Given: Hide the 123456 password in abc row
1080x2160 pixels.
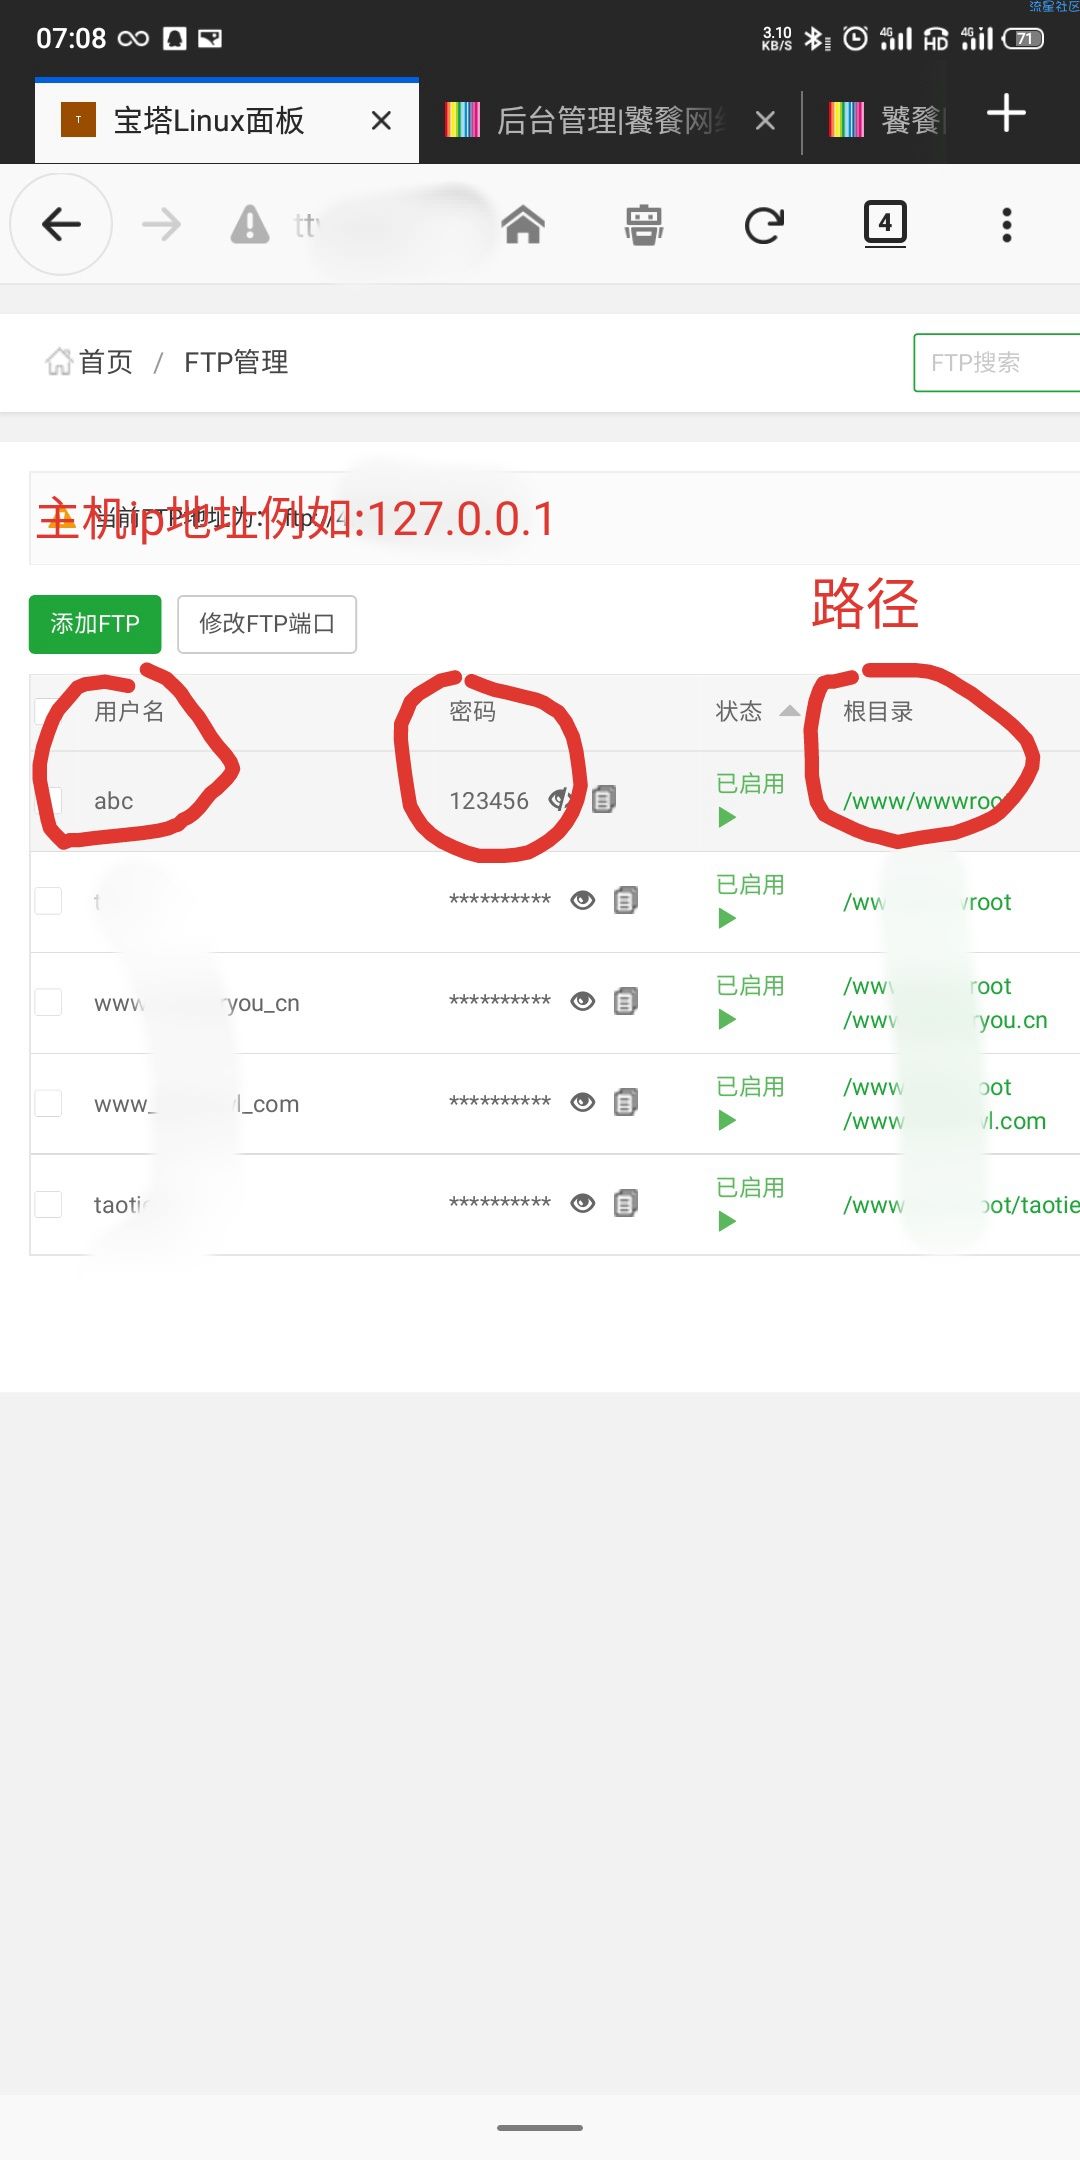Looking at the screenshot, I should pyautogui.click(x=562, y=799).
